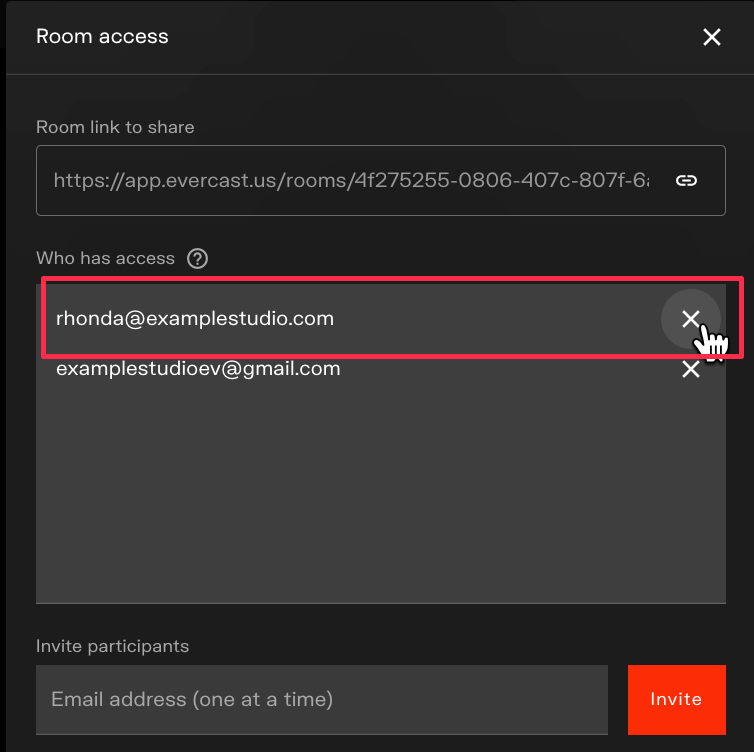Close the Room access dialog

tap(711, 37)
